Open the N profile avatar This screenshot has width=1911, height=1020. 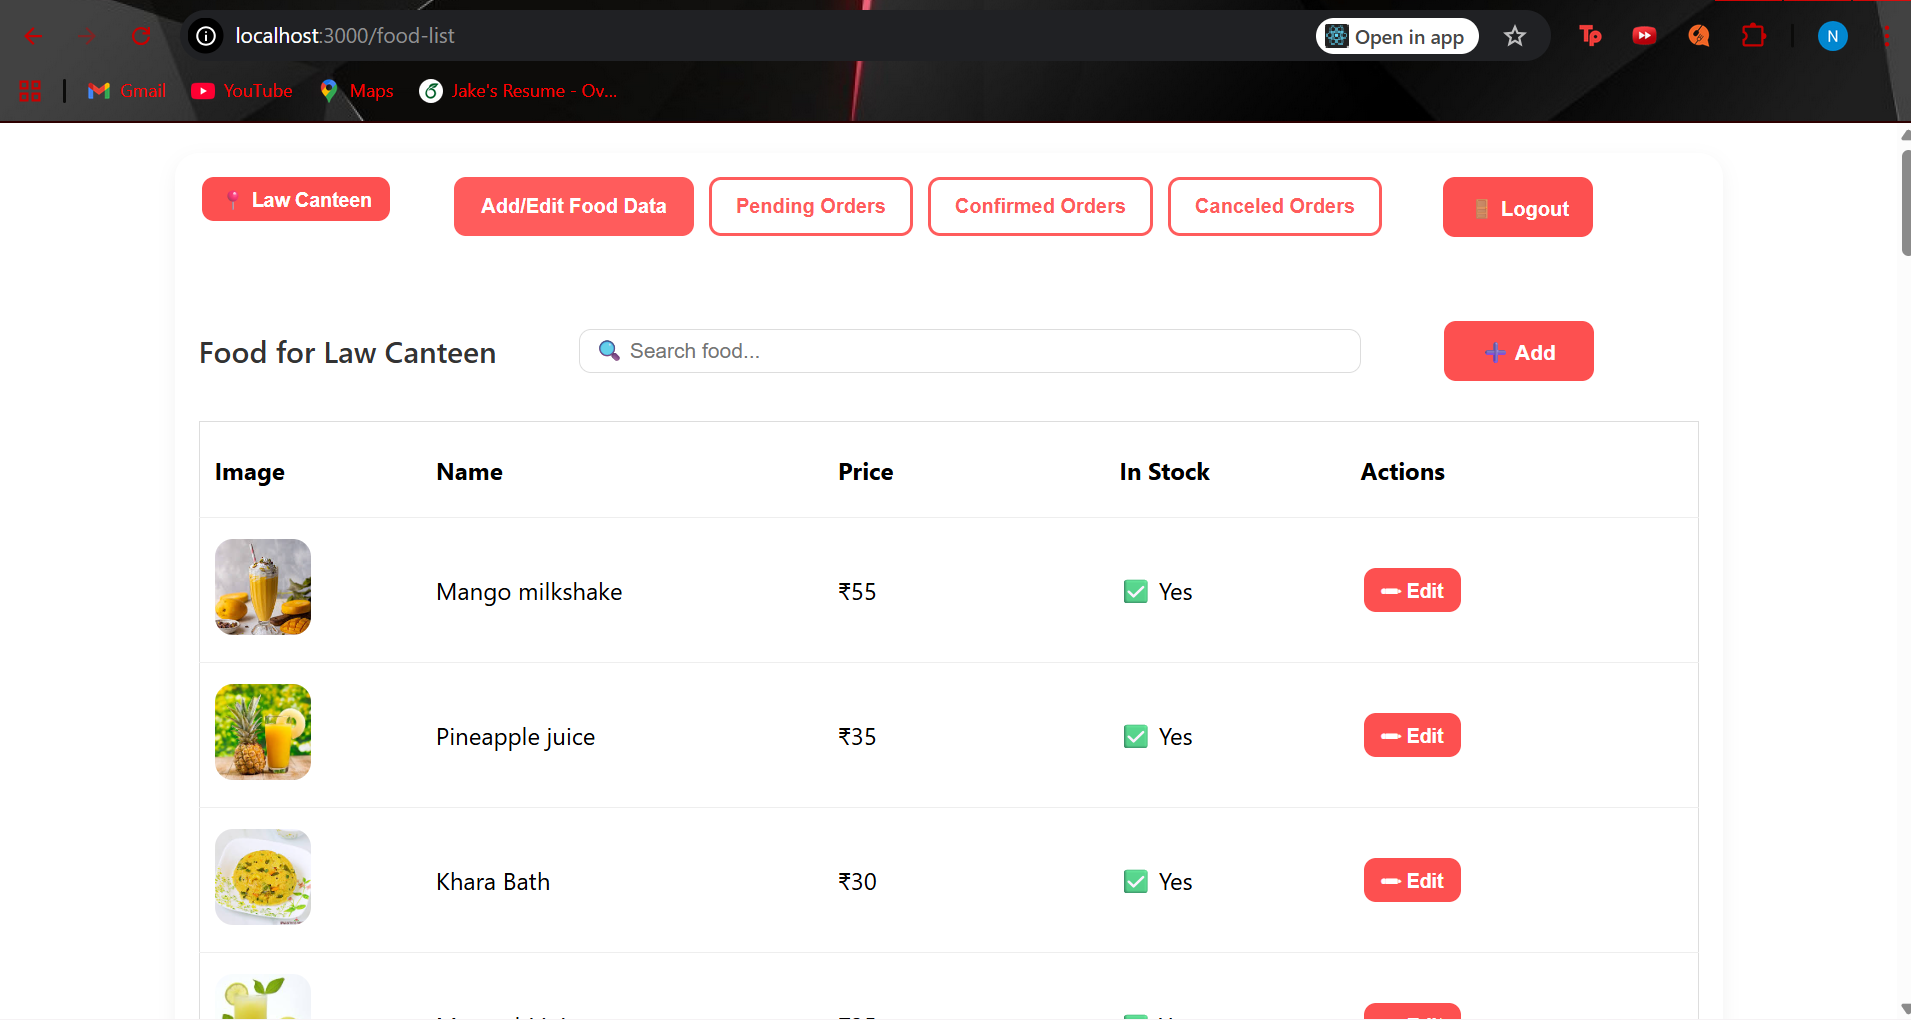(x=1832, y=37)
